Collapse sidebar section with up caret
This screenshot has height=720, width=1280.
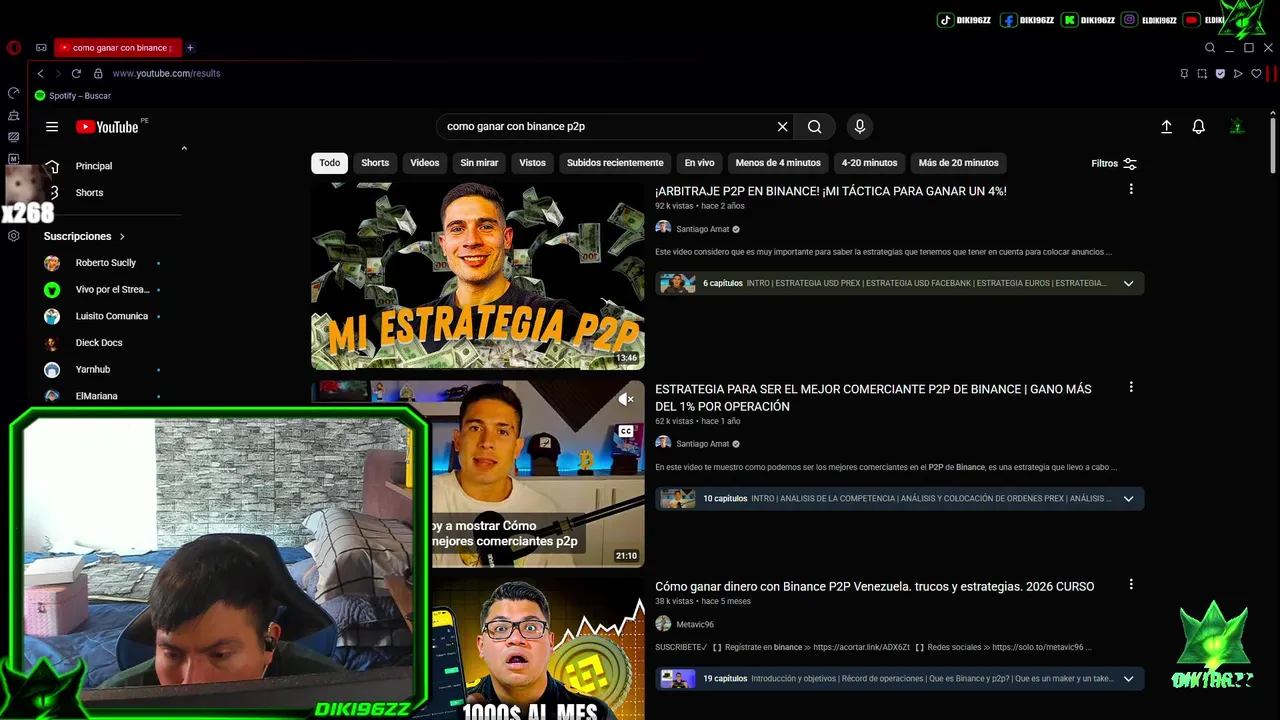tap(184, 148)
